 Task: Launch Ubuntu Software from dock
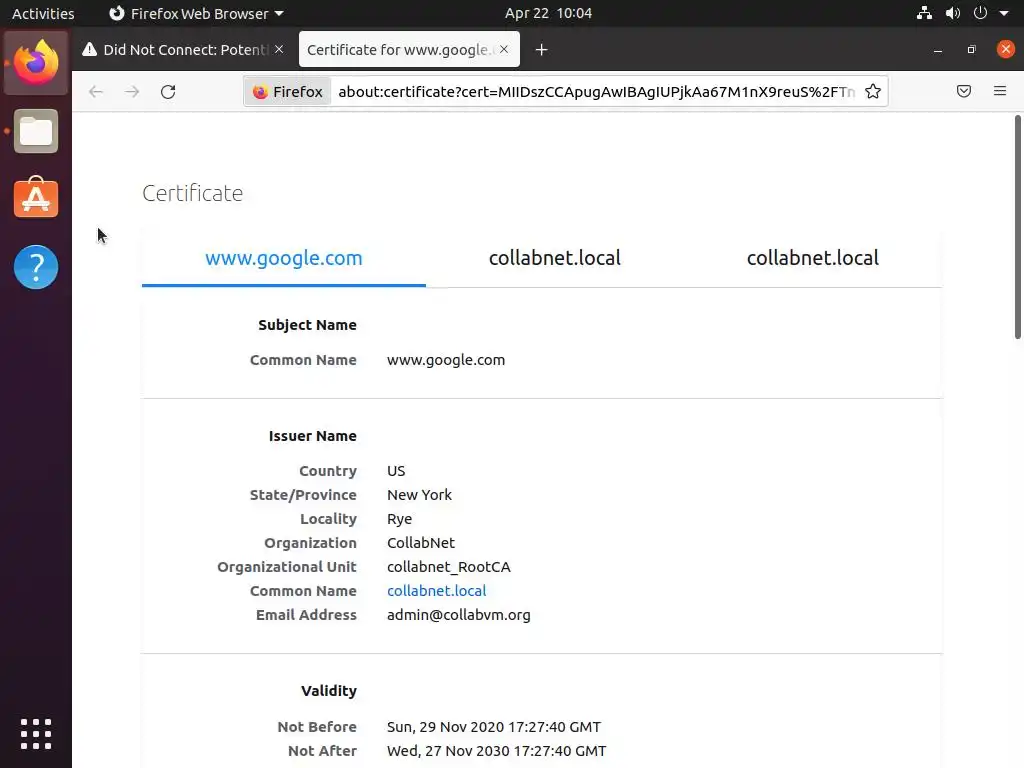point(36,197)
